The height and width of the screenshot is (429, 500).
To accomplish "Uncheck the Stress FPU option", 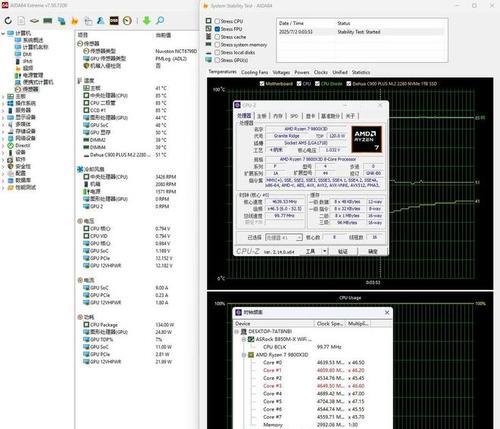I will (217, 29).
